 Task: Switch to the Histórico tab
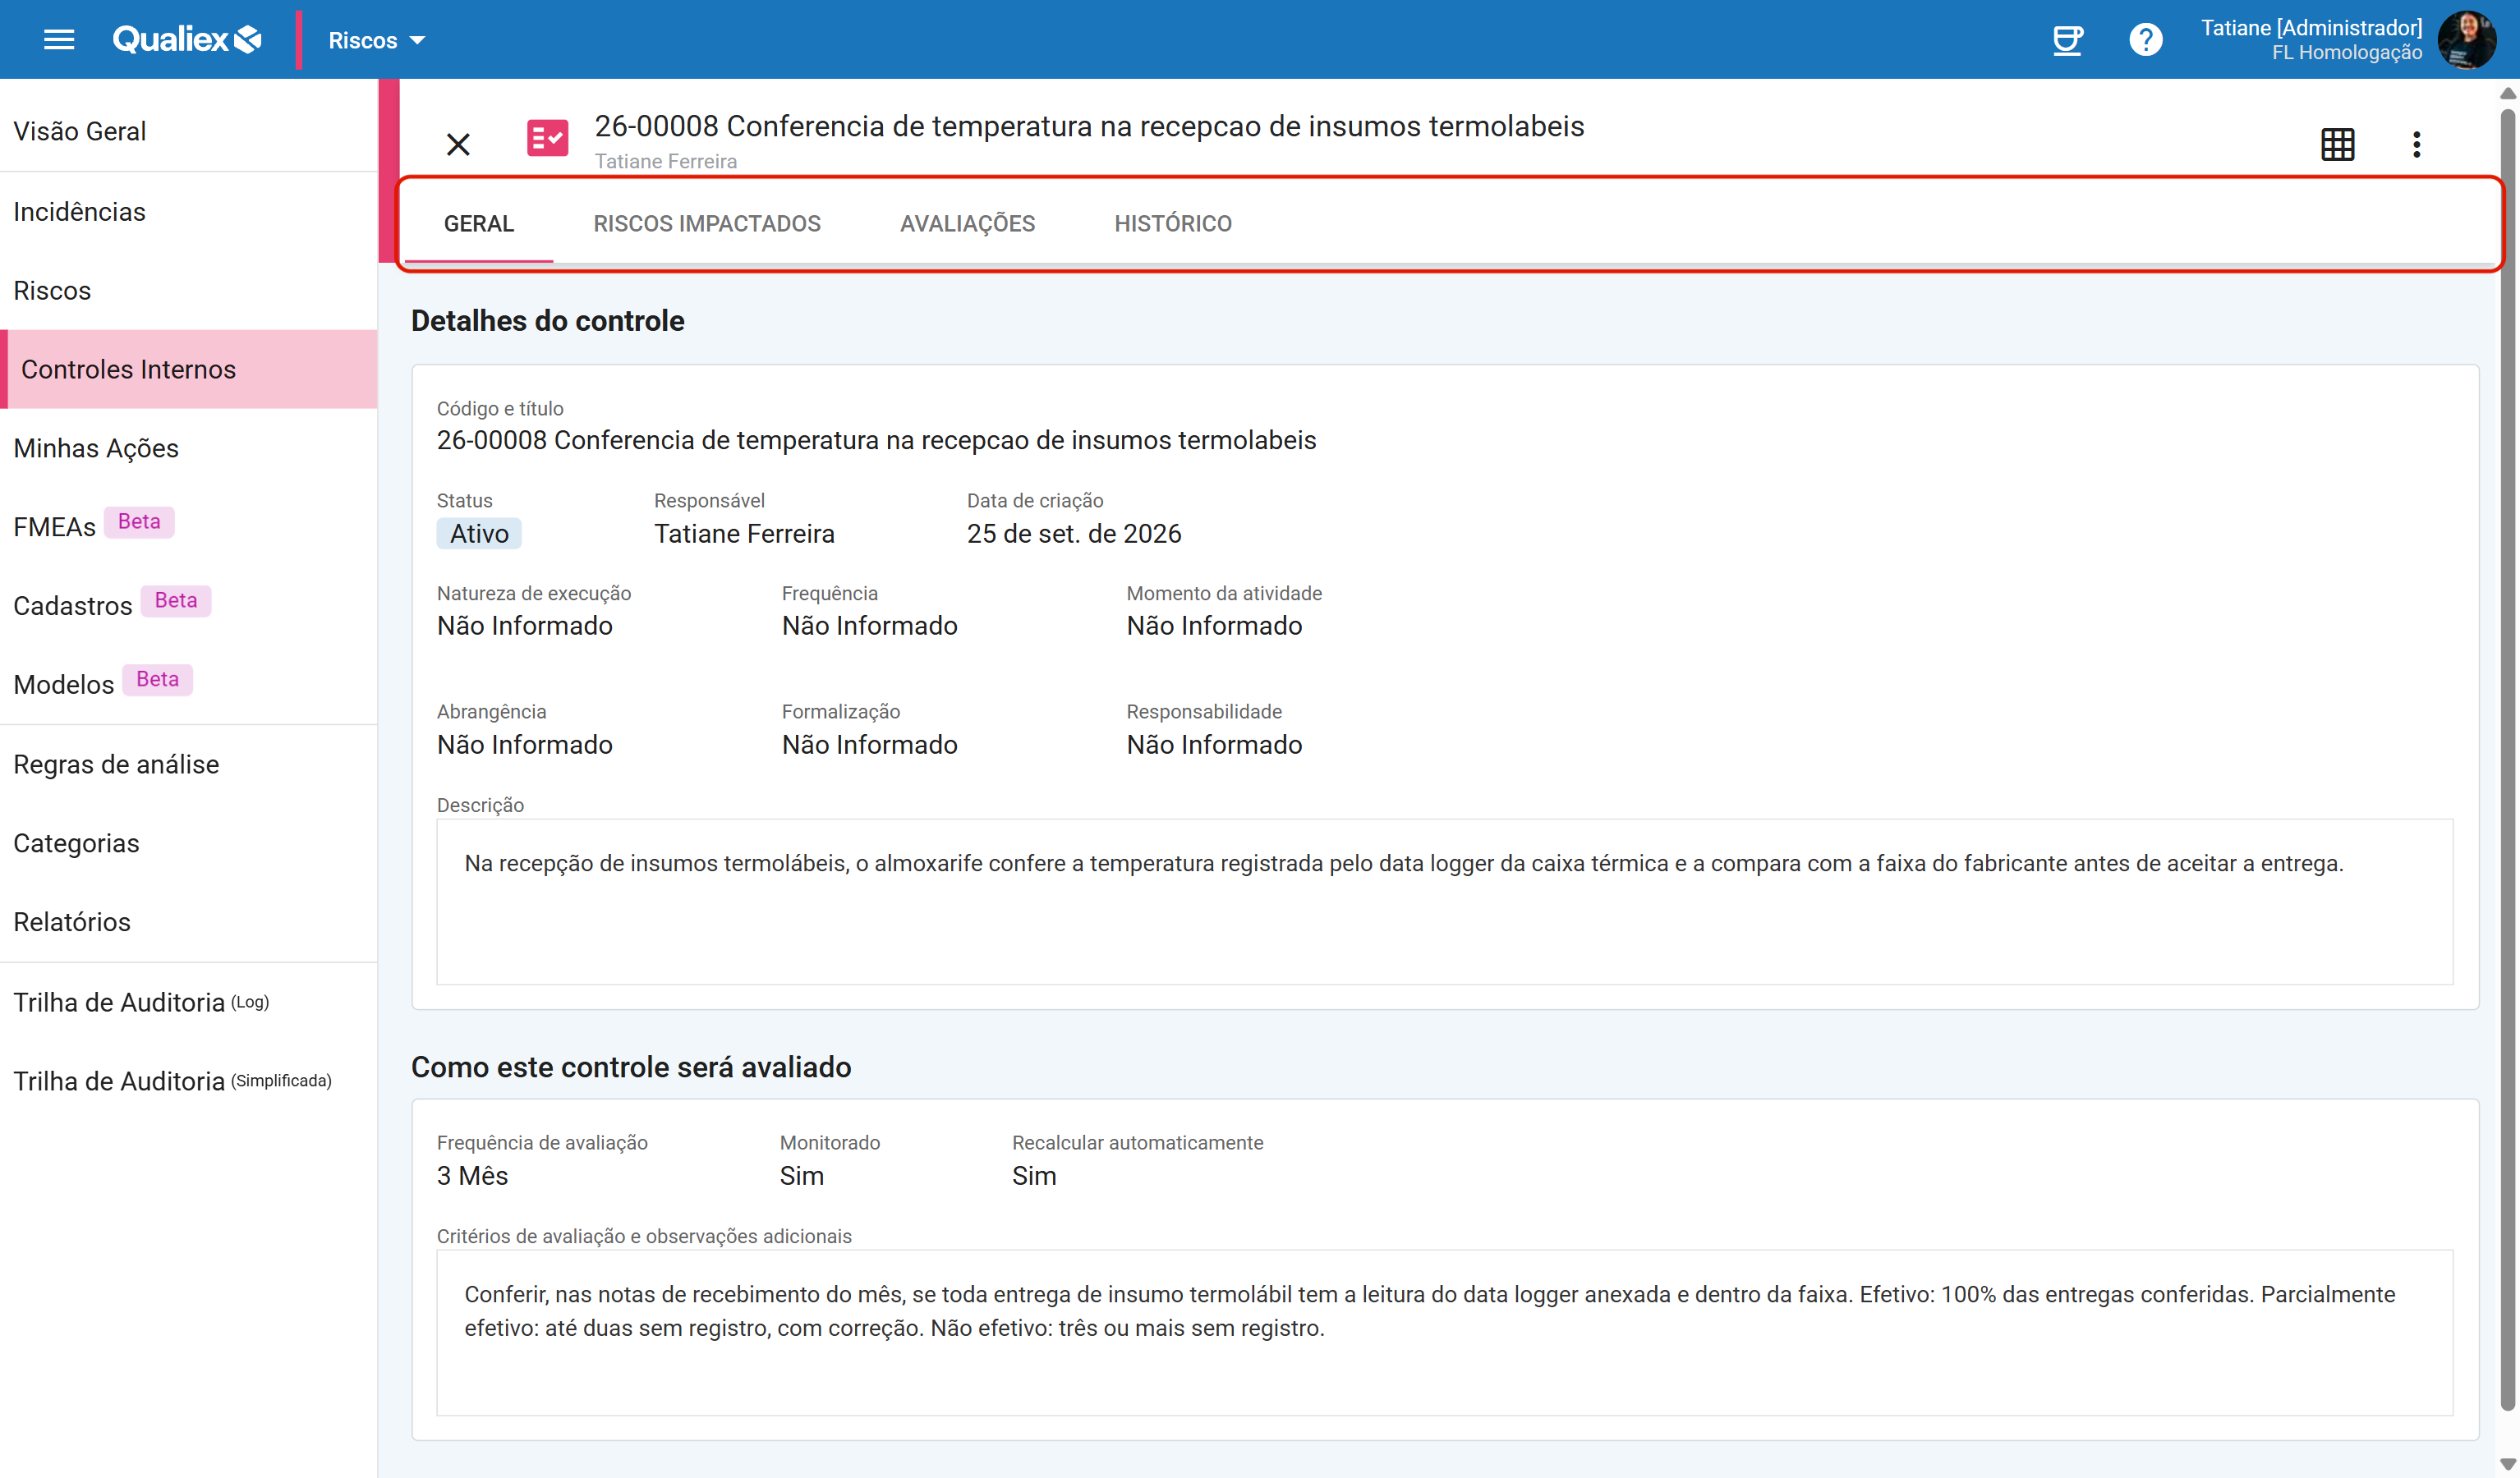(x=1173, y=223)
